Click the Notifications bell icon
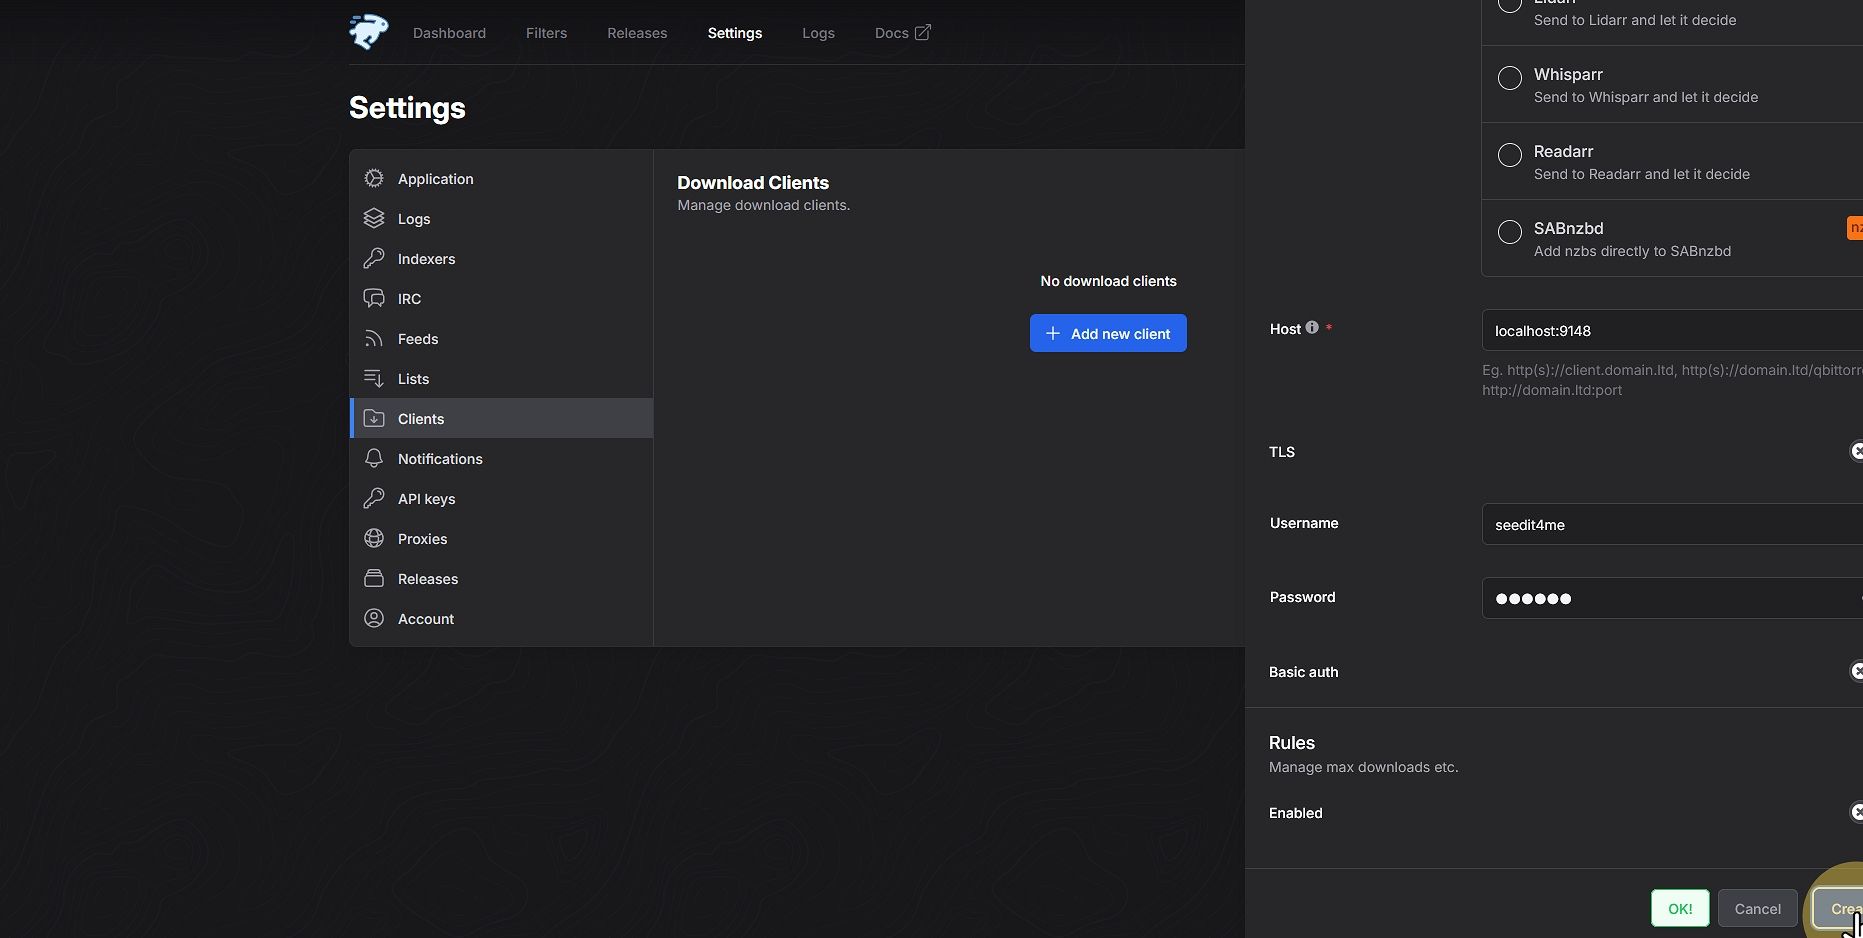 374,458
